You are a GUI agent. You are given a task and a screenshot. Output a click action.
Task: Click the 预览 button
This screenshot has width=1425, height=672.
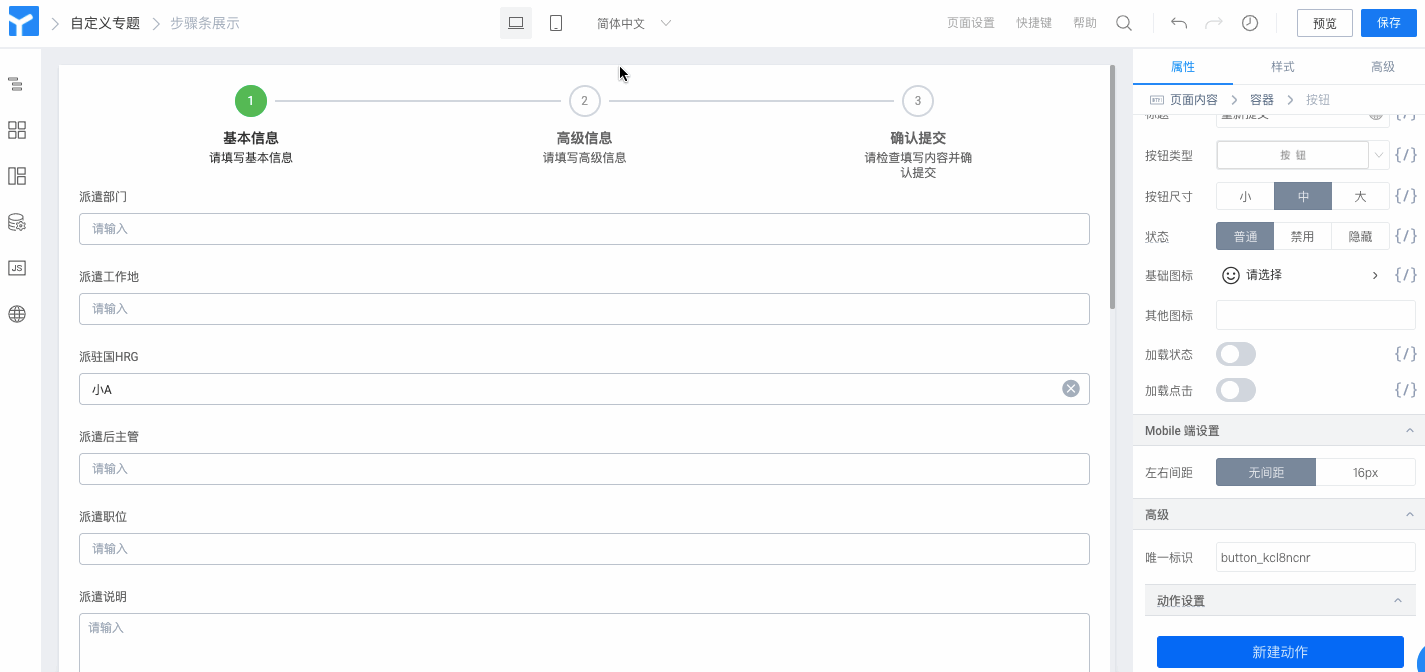tap(1325, 23)
